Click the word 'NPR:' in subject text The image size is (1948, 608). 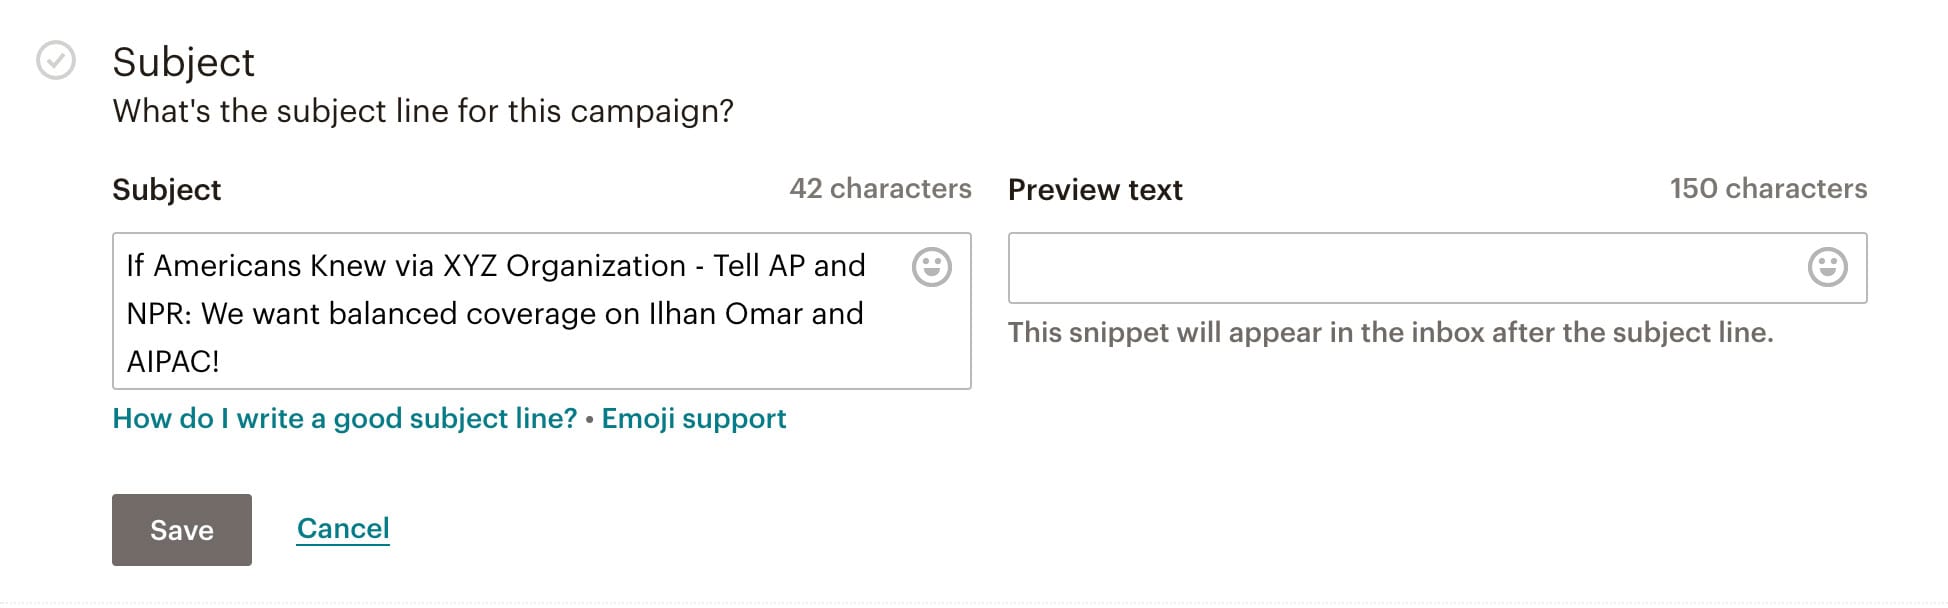(x=159, y=314)
